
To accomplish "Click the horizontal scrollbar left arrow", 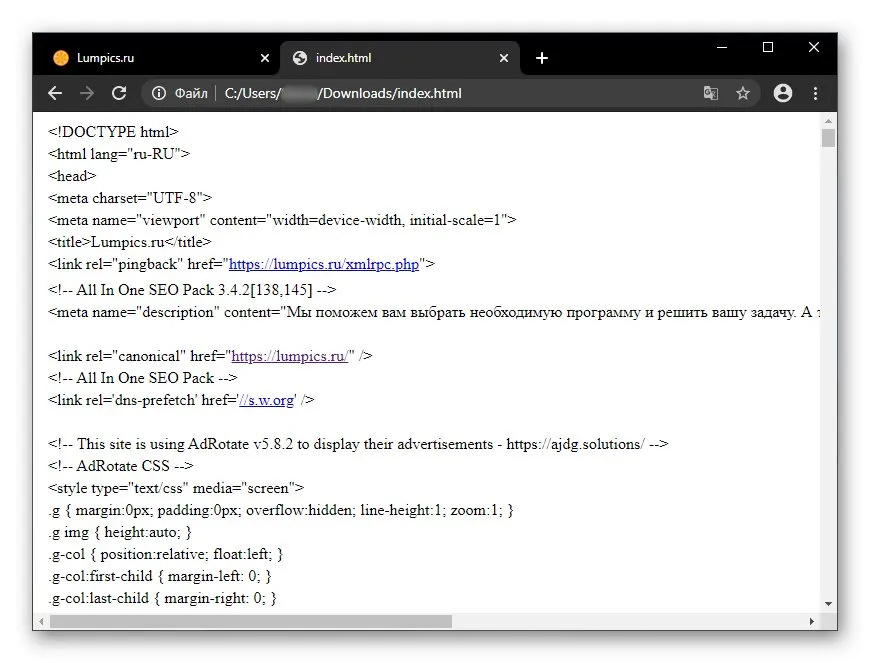I will tap(41, 621).
